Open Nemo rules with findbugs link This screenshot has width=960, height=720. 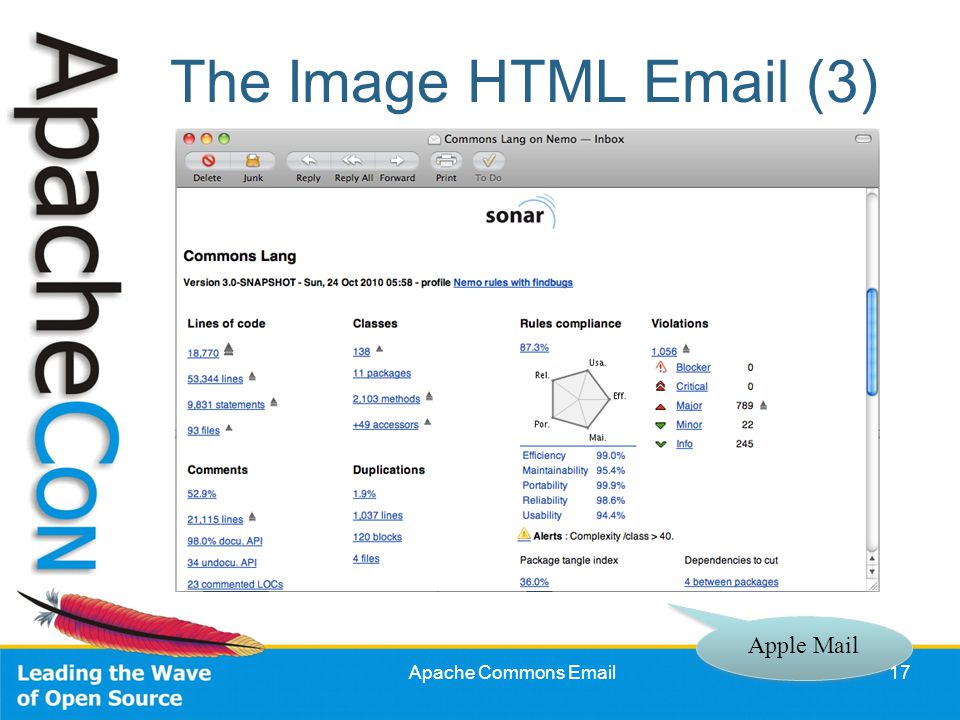[513, 282]
